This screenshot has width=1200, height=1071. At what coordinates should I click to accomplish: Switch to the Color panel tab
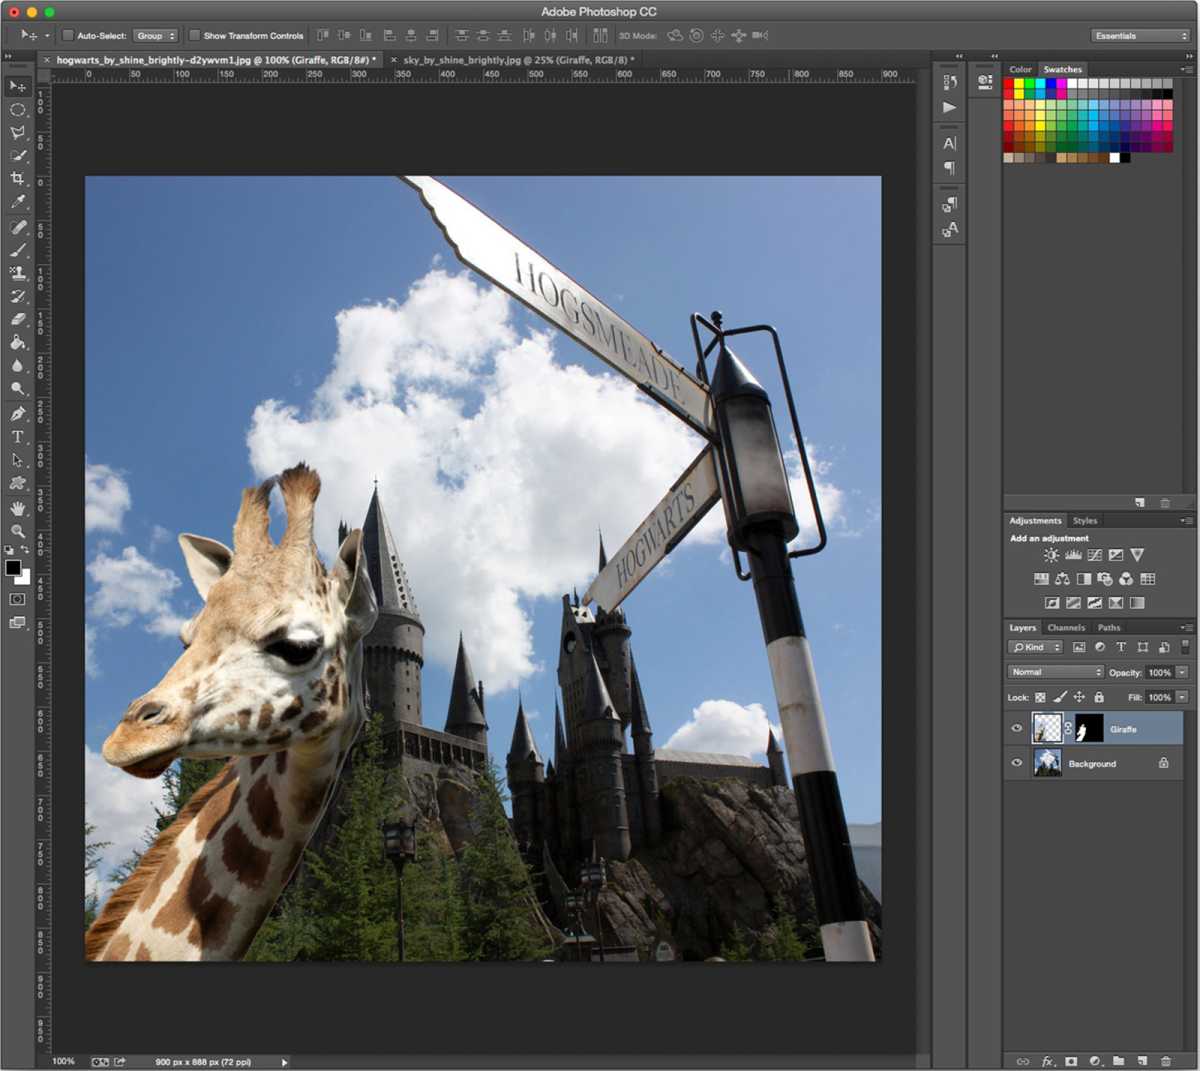click(1020, 69)
